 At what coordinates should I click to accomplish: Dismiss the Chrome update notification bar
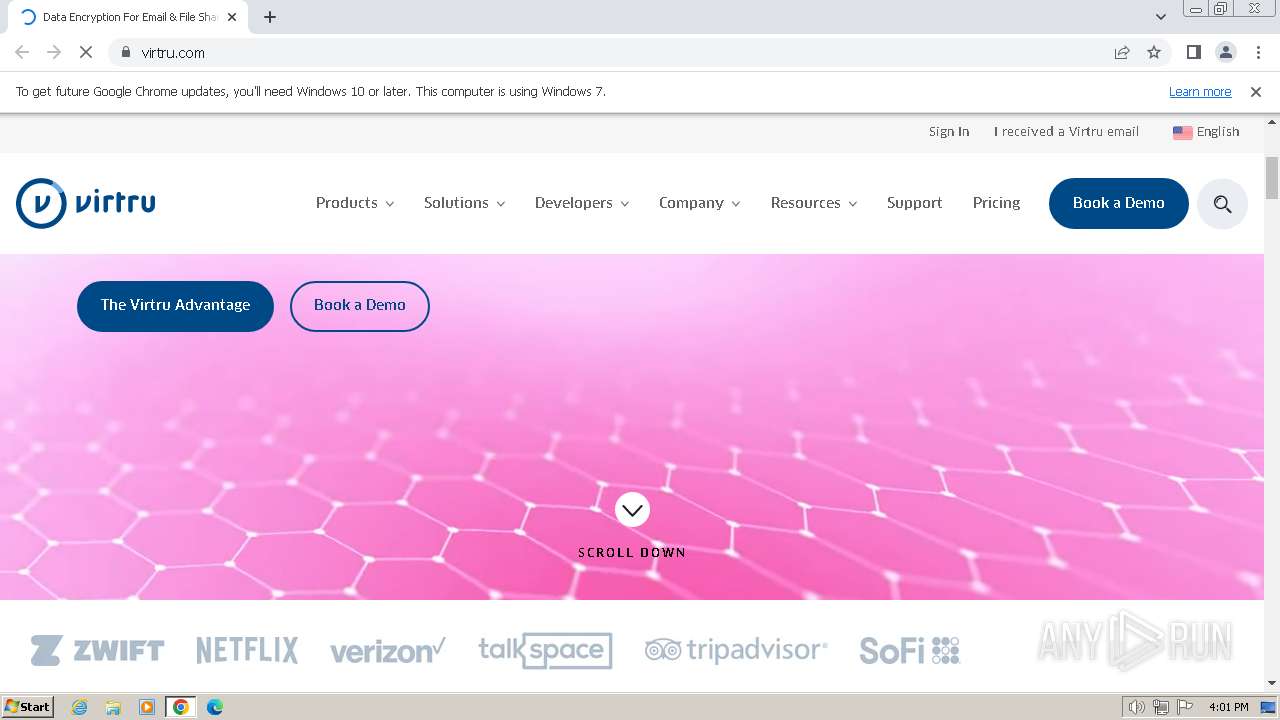(1256, 92)
